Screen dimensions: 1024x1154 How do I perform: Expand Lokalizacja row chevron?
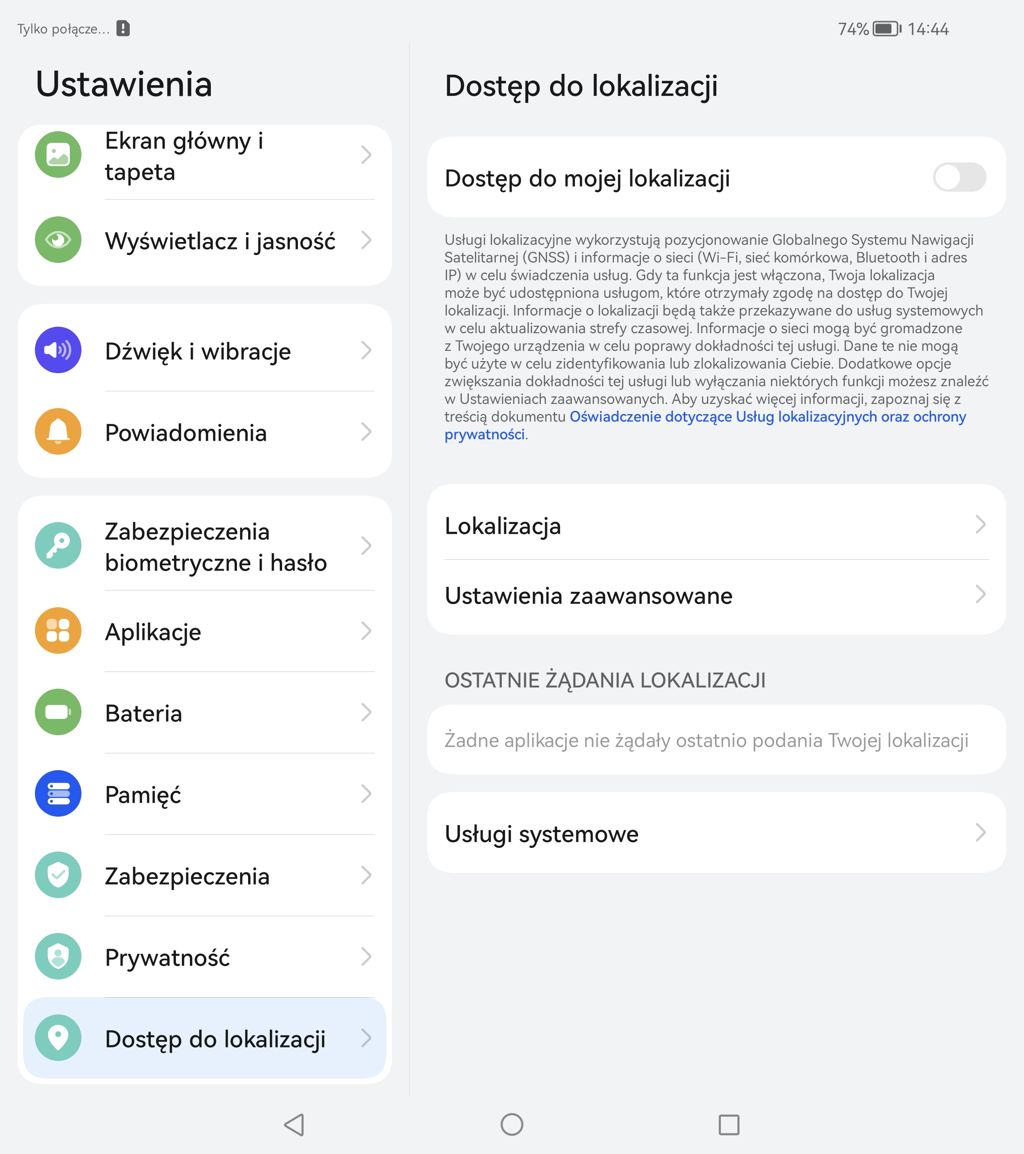point(980,525)
